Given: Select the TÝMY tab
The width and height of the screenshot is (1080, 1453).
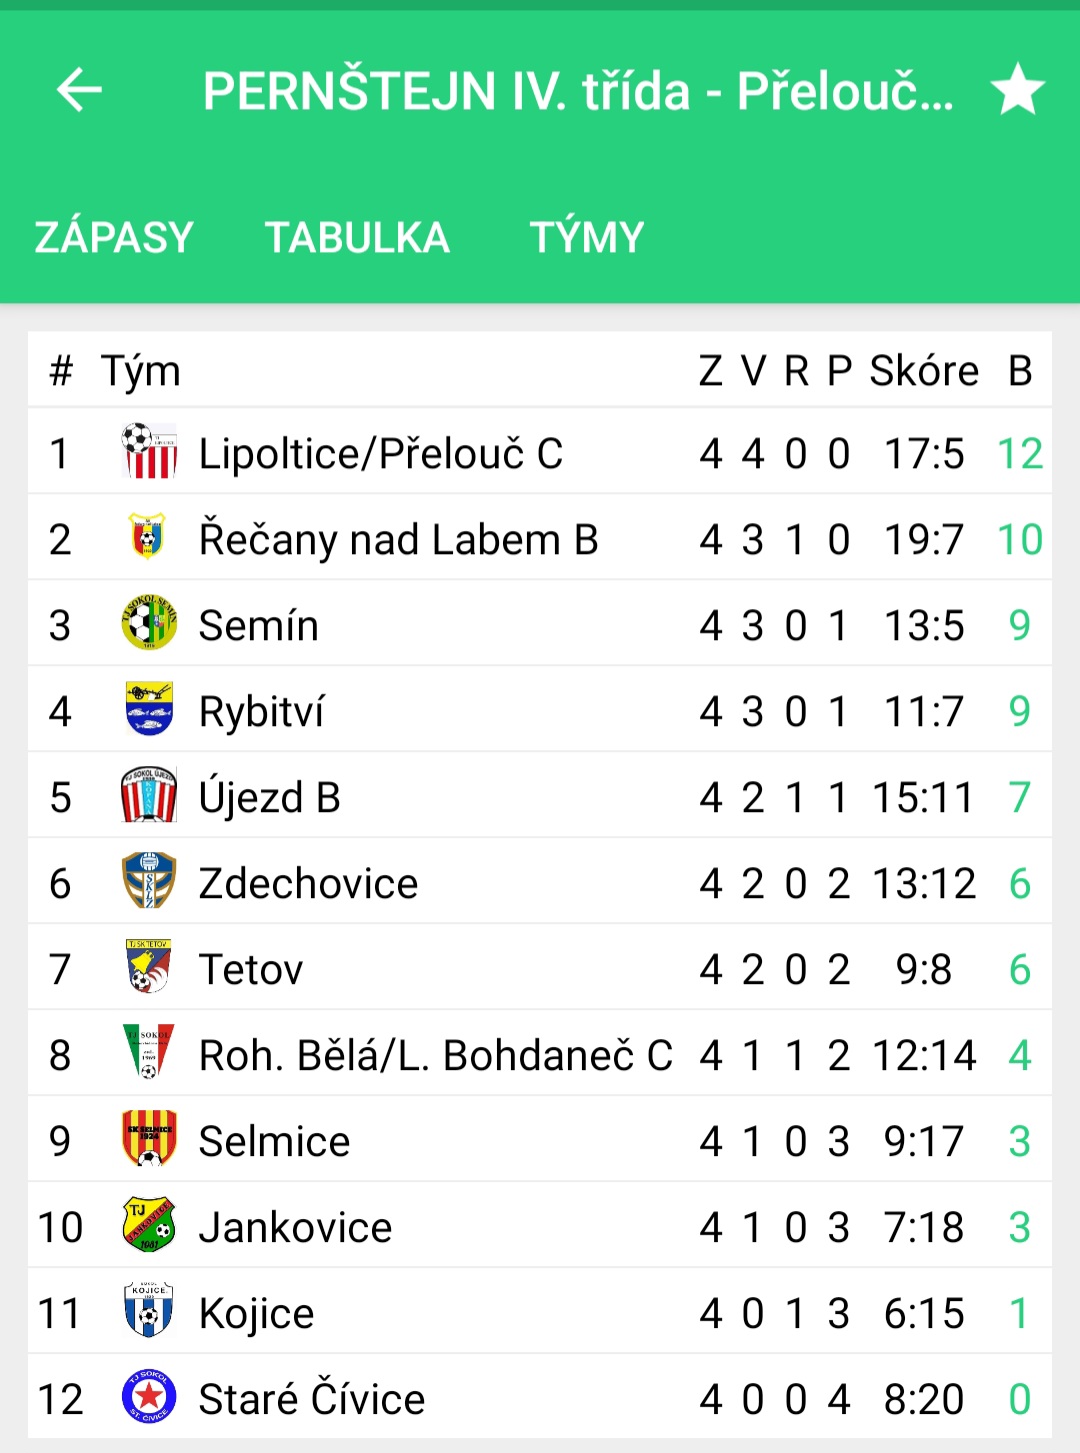Looking at the screenshot, I should point(587,237).
